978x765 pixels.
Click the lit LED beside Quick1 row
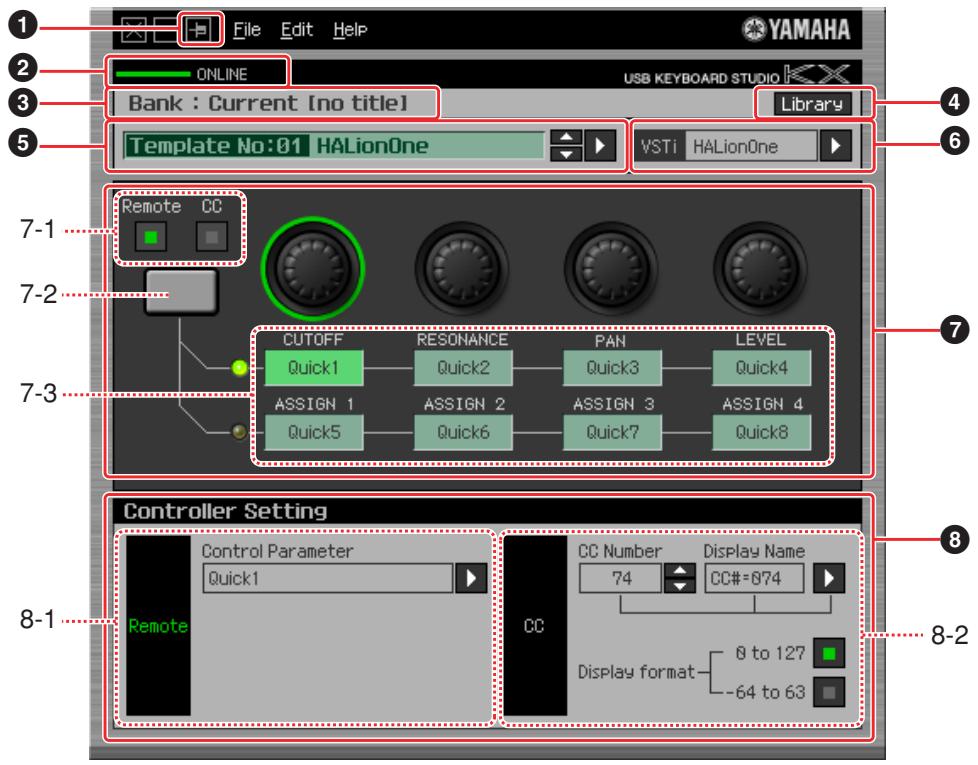click(240, 368)
